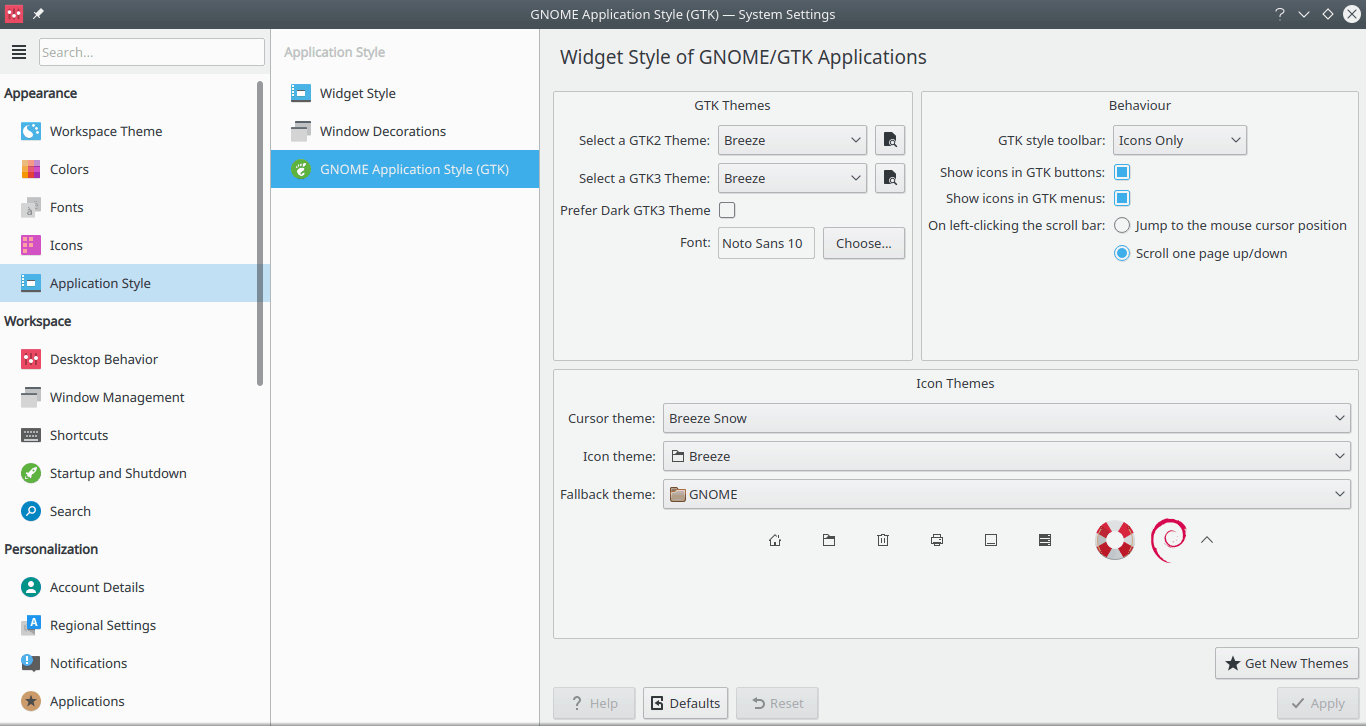Open the GTK3 Theme dropdown
This screenshot has height=726, width=1366.
click(792, 178)
